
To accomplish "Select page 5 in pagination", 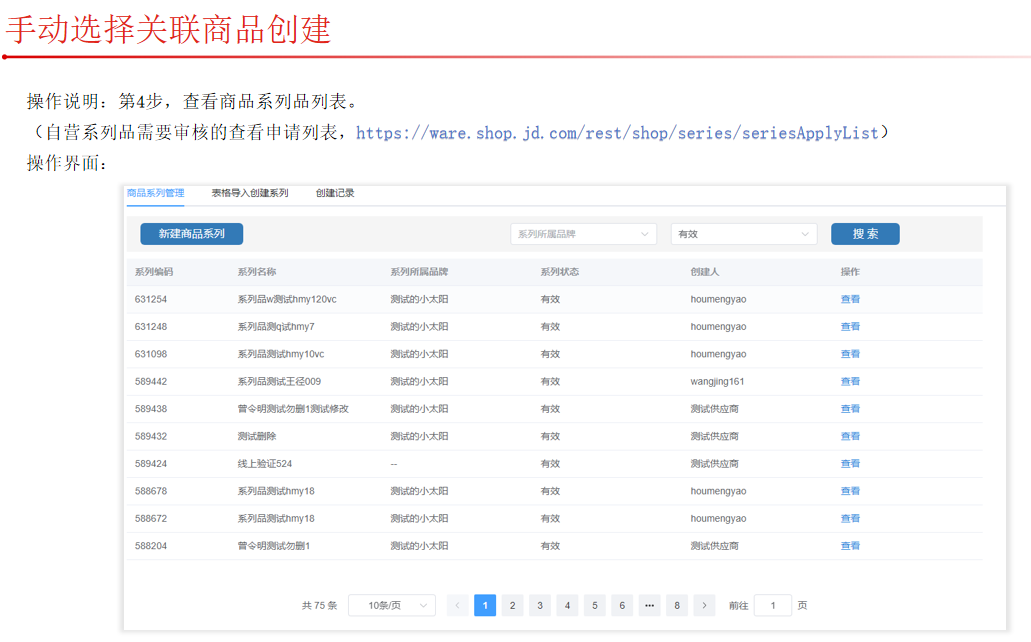I will (x=594, y=605).
